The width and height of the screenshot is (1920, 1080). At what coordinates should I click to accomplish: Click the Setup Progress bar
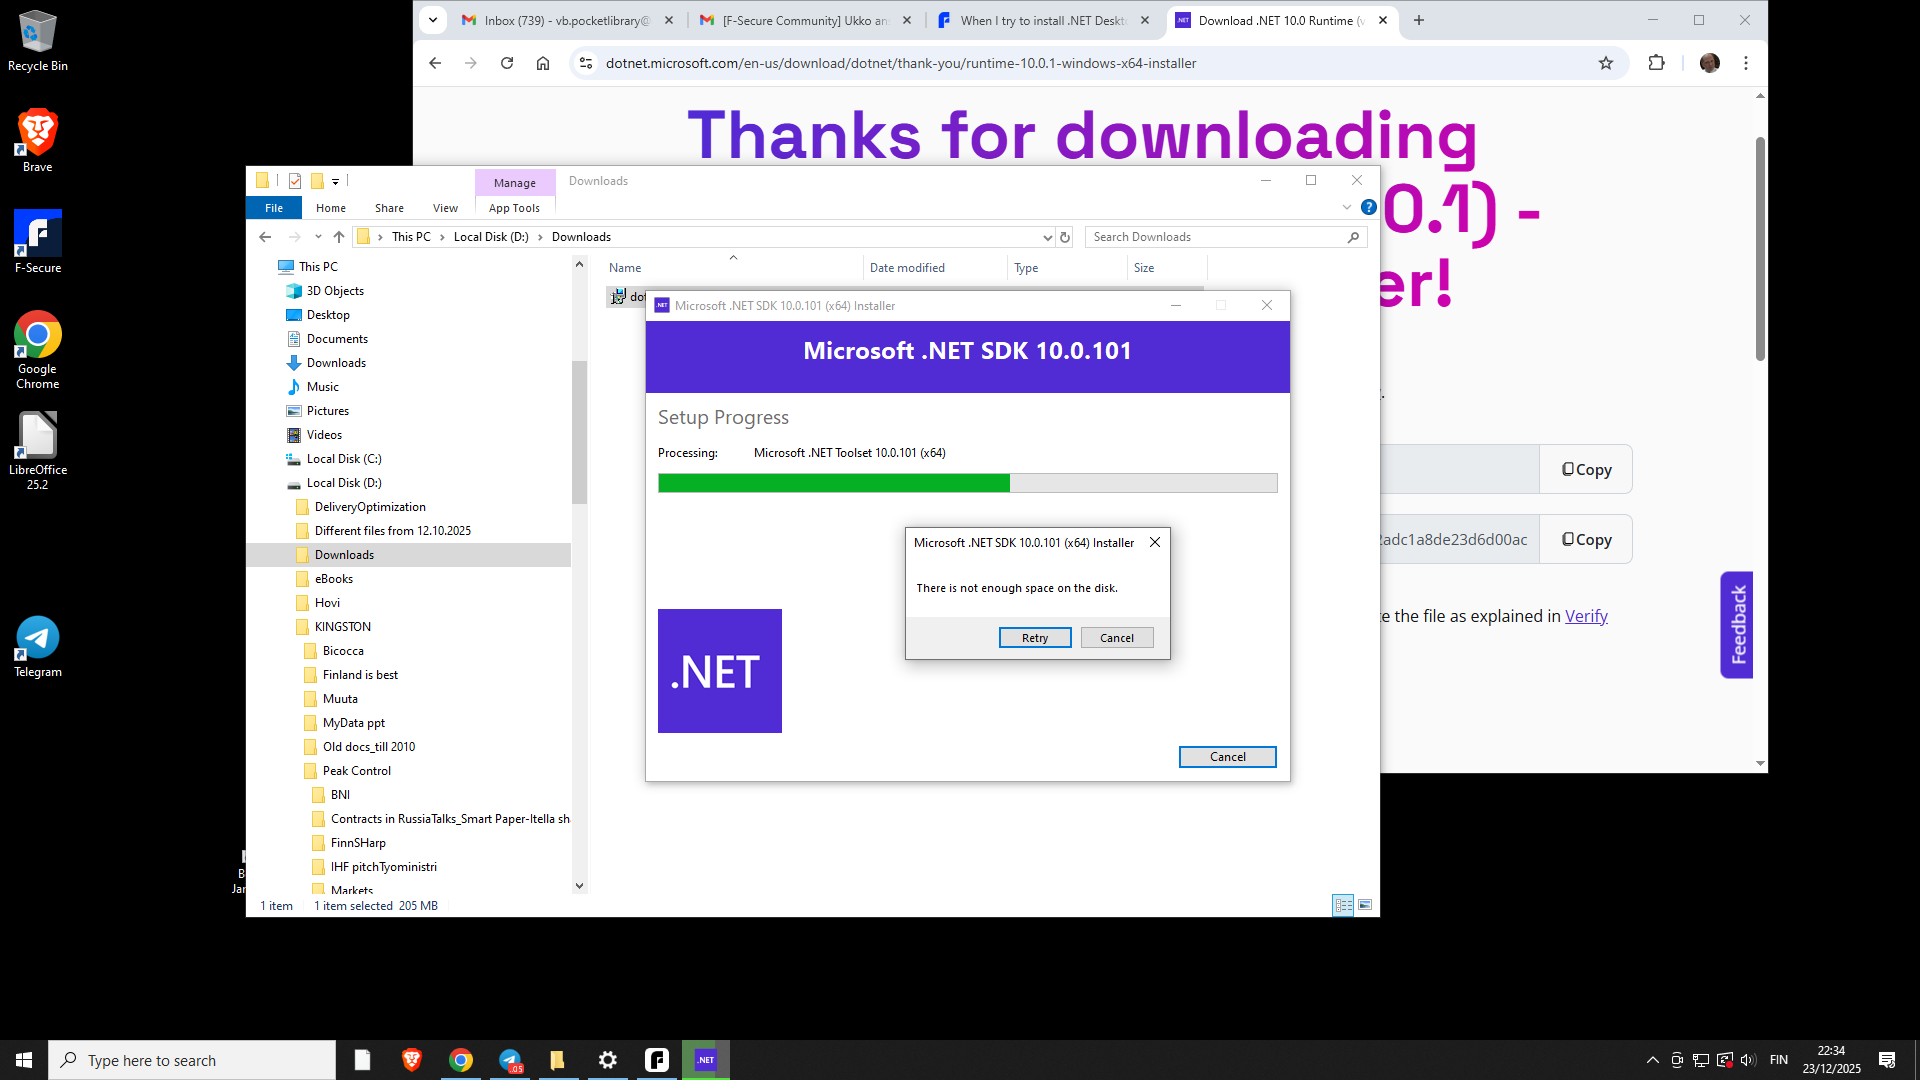coord(967,483)
